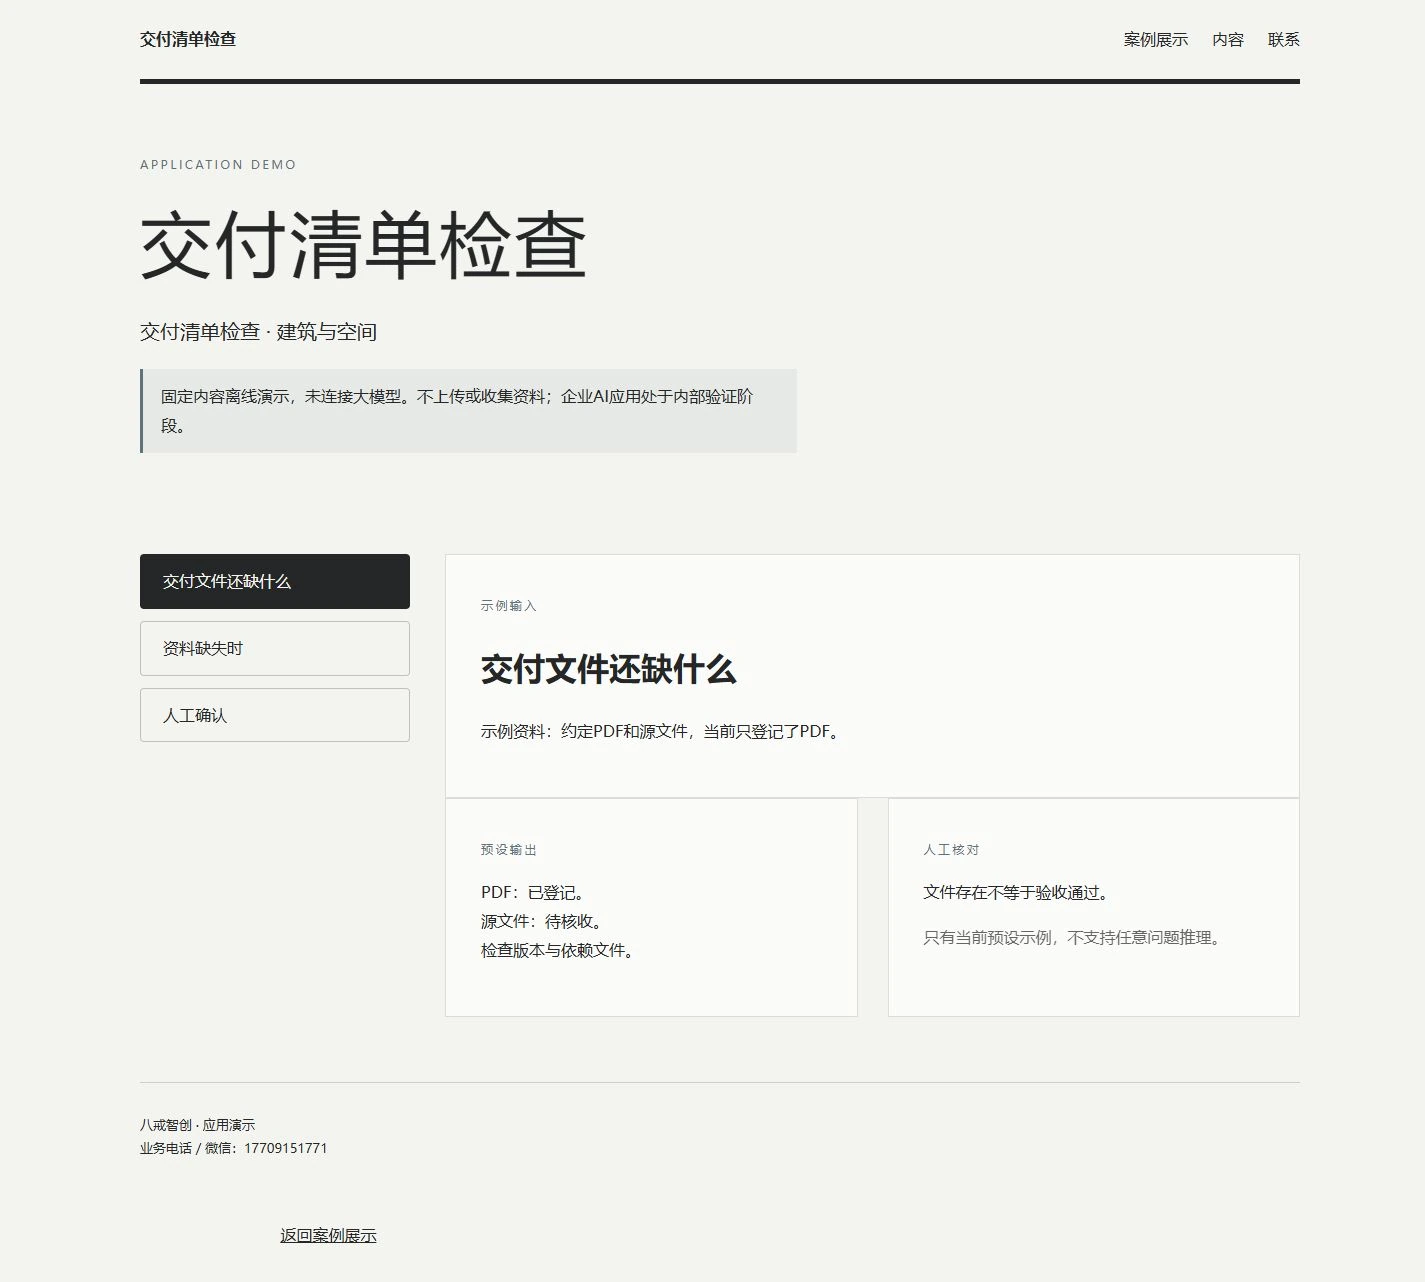Switch to the 资料缺失时 example
This screenshot has width=1425, height=1282.
click(x=275, y=648)
